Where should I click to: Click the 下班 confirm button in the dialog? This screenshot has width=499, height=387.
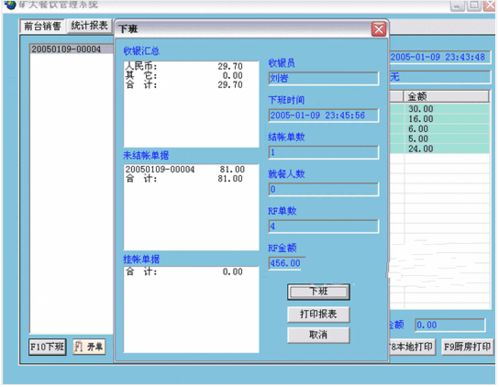pyautogui.click(x=318, y=292)
